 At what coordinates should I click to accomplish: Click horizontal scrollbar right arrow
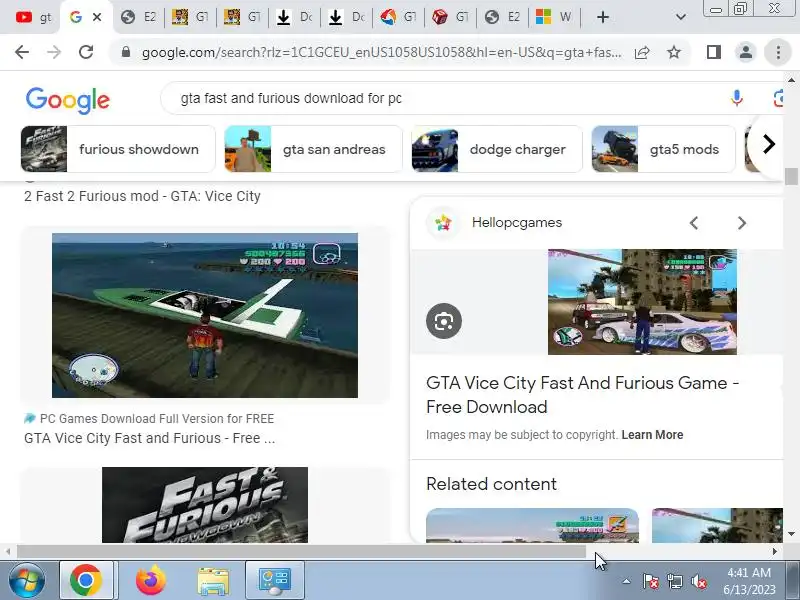tap(774, 552)
